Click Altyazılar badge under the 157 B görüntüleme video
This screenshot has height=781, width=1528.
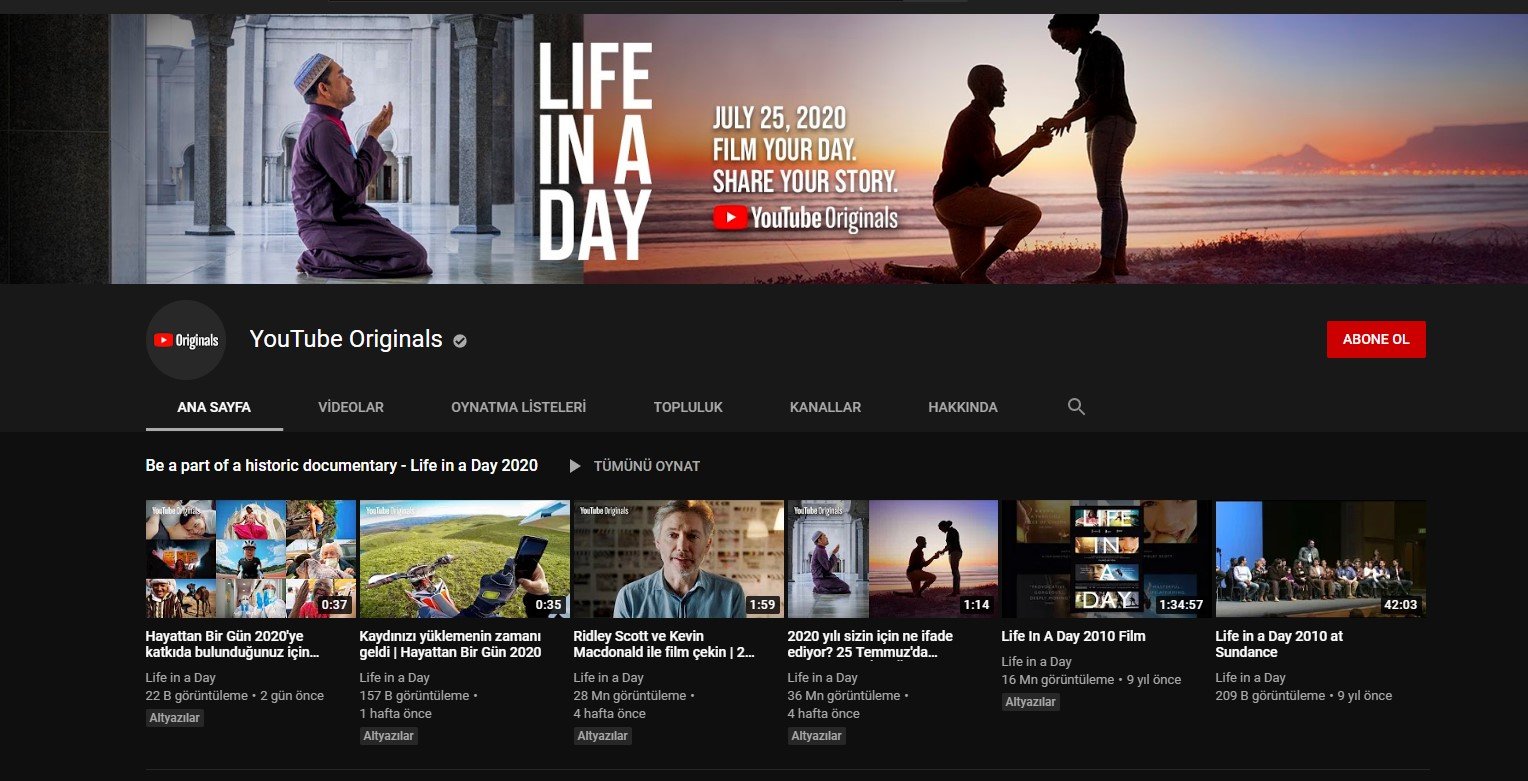pyautogui.click(x=389, y=736)
